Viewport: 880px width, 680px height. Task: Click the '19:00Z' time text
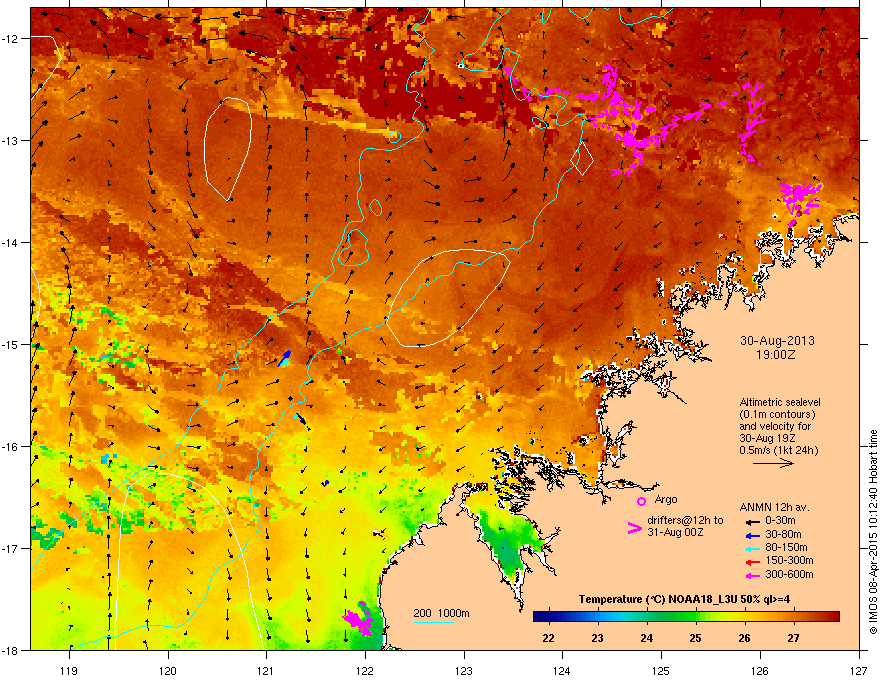click(x=776, y=355)
